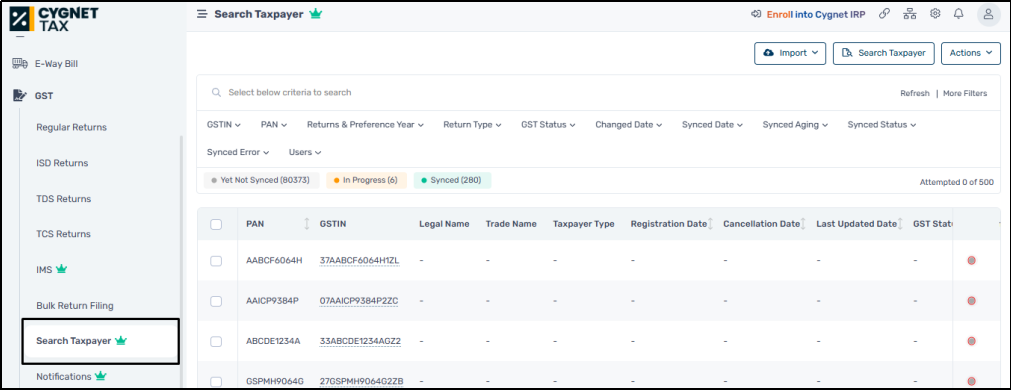Open the notifications bell icon
The width and height of the screenshot is (1011, 390).
(959, 14)
